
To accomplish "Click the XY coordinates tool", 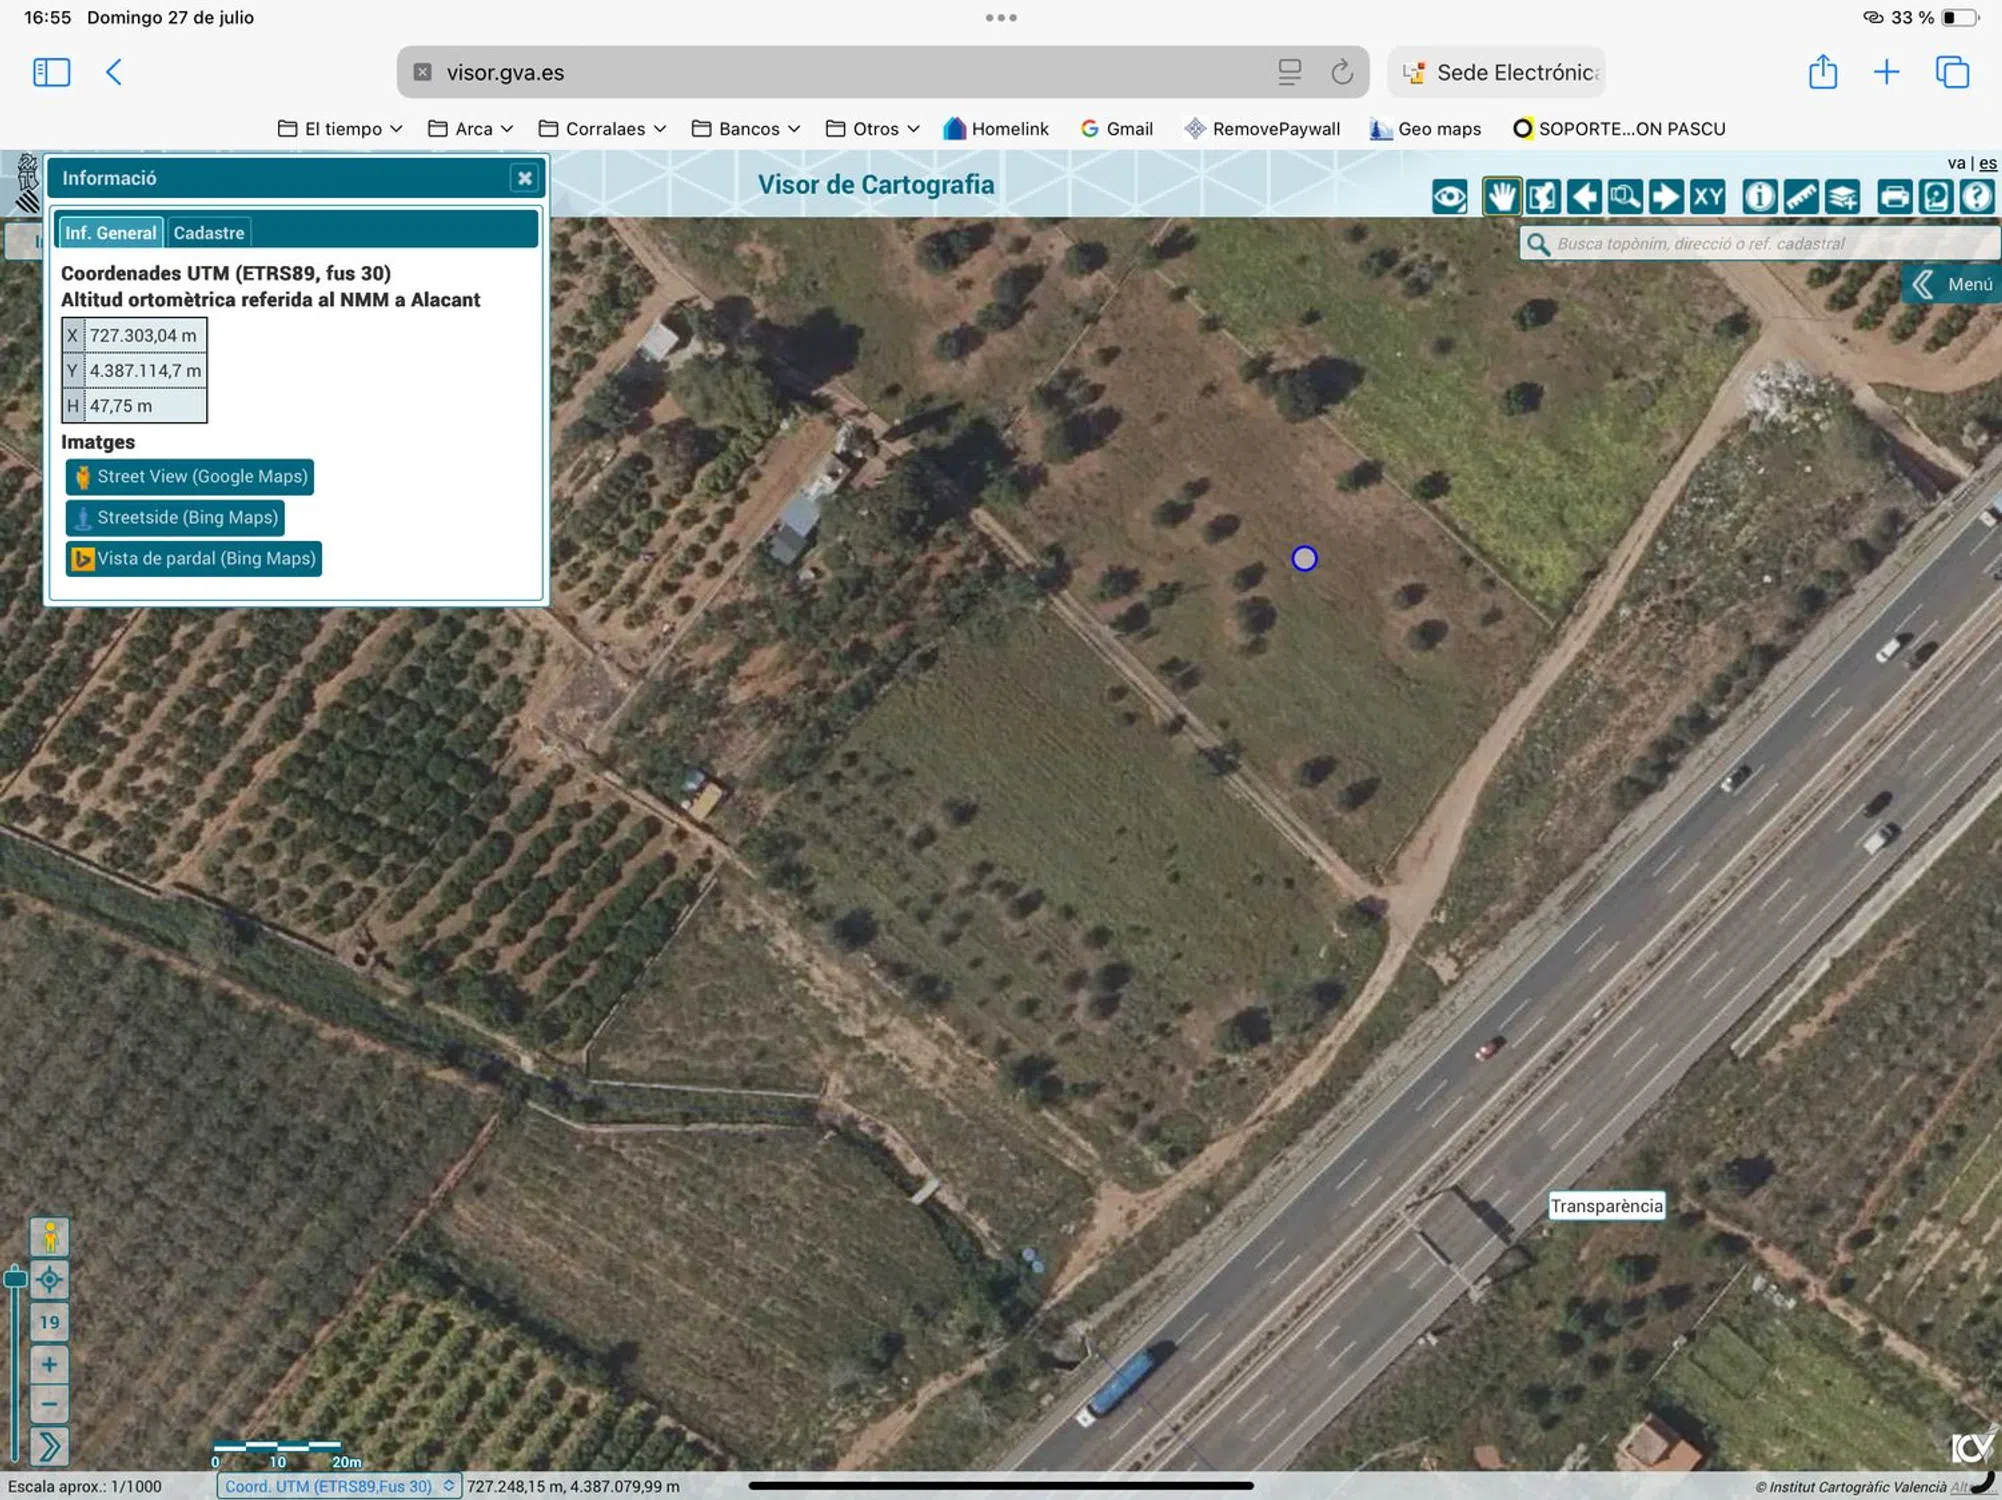I will (x=1707, y=197).
